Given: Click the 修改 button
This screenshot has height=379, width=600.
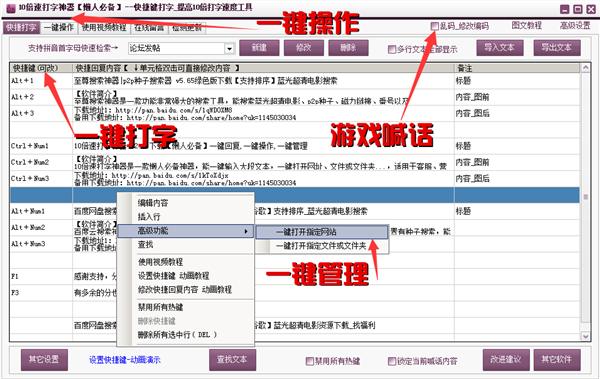Looking at the screenshot, I should [x=304, y=48].
